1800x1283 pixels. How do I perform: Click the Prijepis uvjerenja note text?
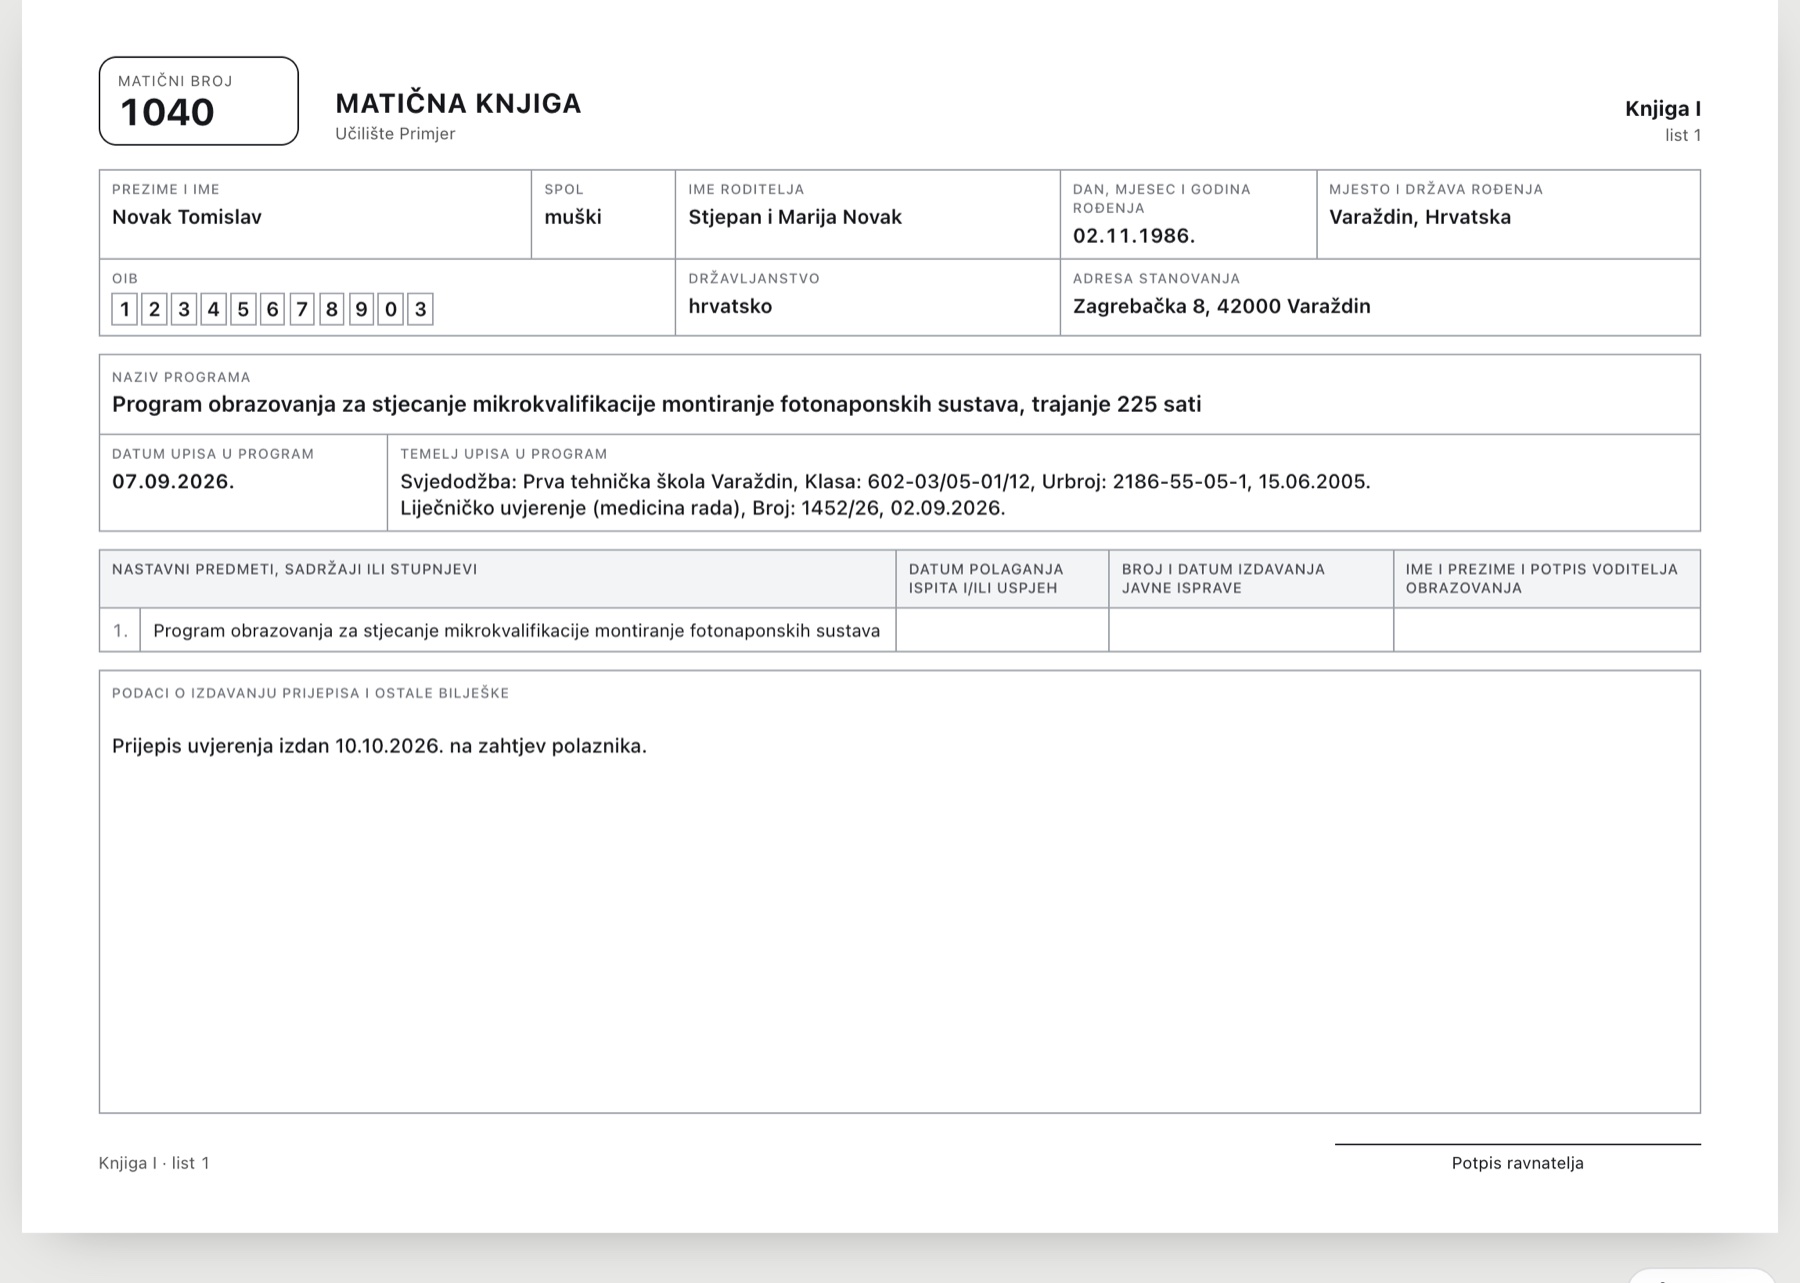pos(379,746)
